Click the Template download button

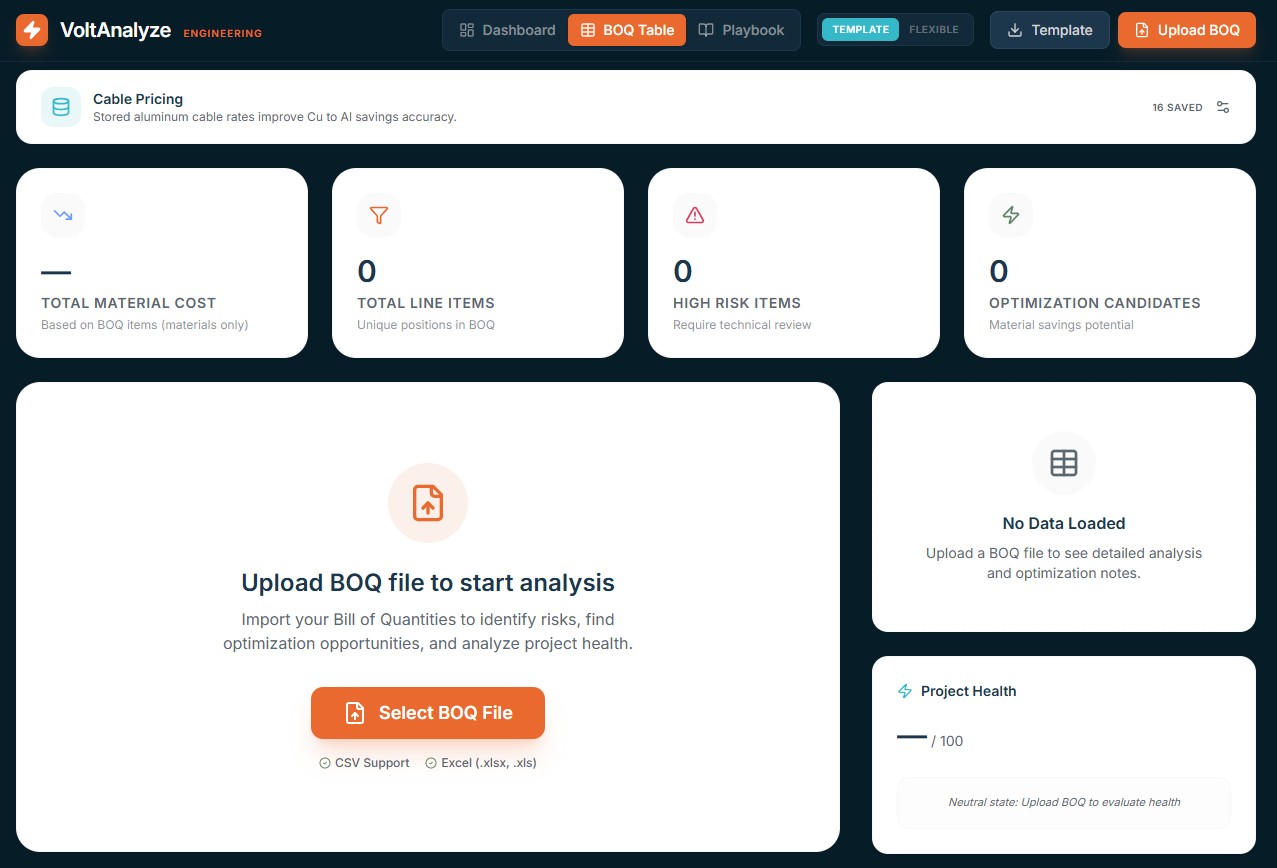[x=1050, y=30]
